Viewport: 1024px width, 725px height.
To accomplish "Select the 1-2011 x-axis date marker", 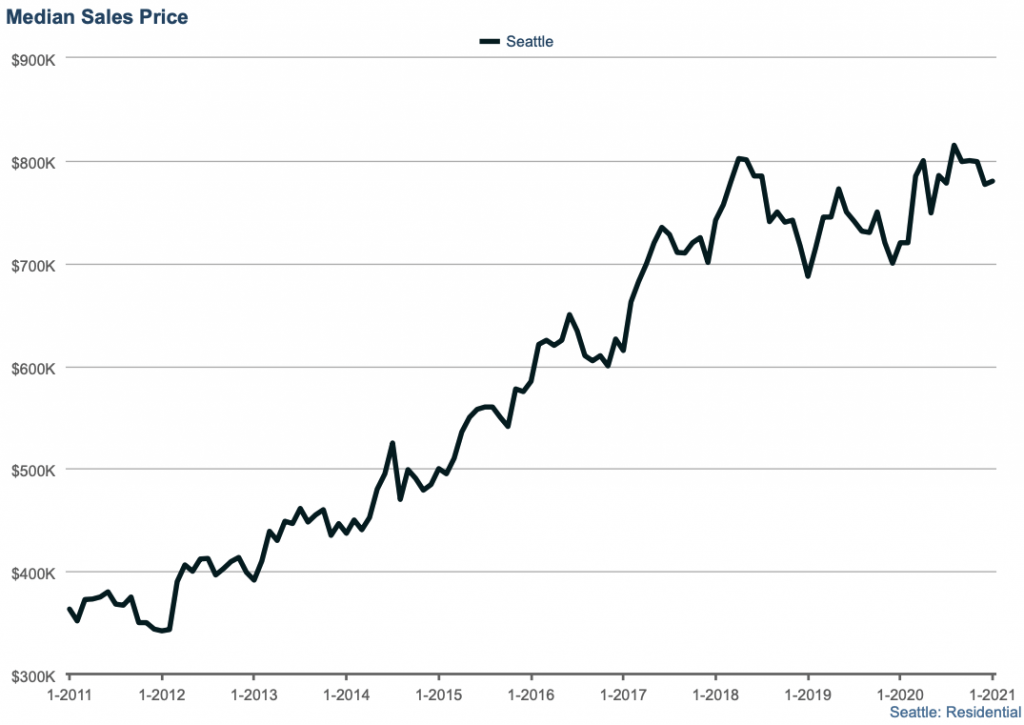I will pos(69,692).
